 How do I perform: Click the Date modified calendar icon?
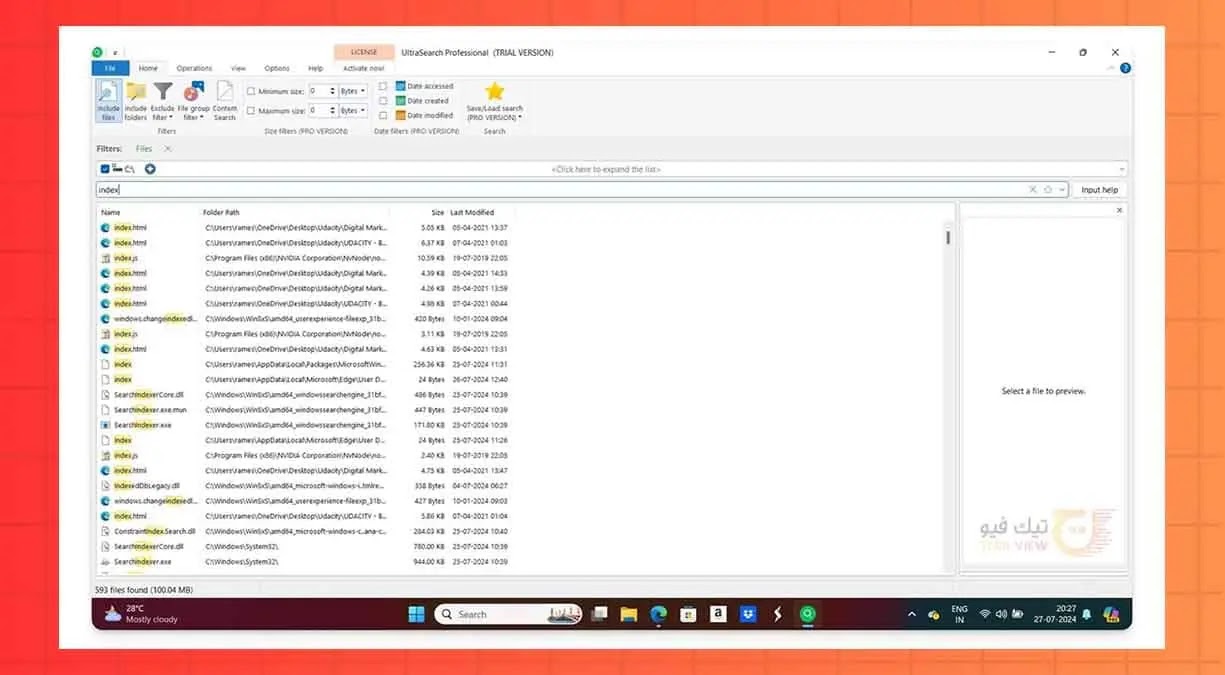400,115
